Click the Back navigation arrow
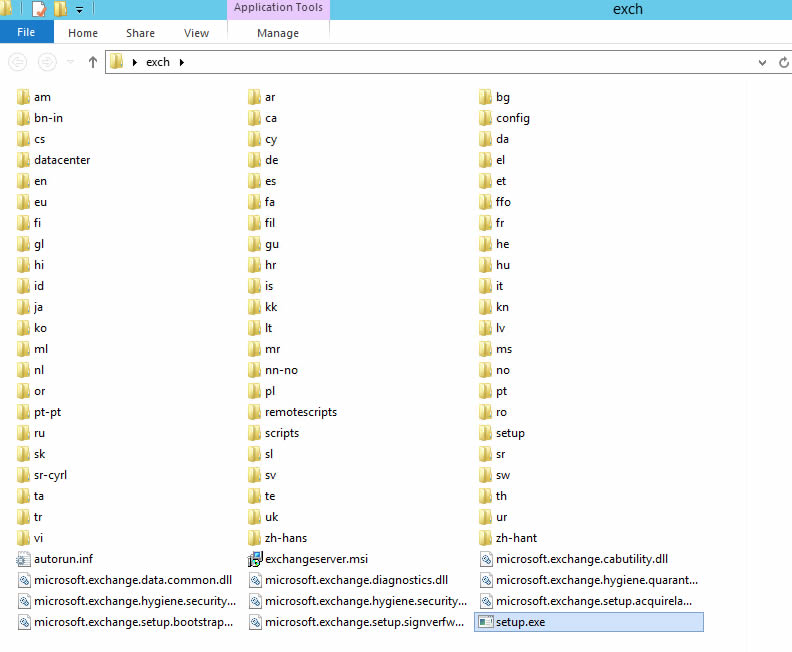The width and height of the screenshot is (792, 652). 18,62
